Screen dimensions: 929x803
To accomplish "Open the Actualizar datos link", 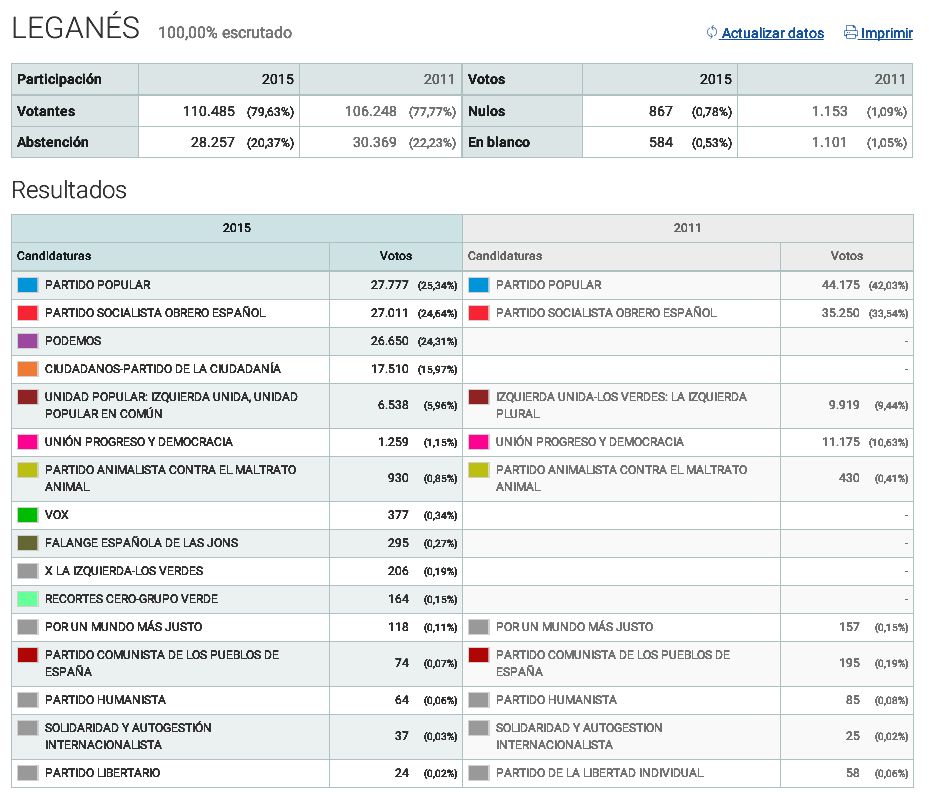I will click(x=772, y=33).
